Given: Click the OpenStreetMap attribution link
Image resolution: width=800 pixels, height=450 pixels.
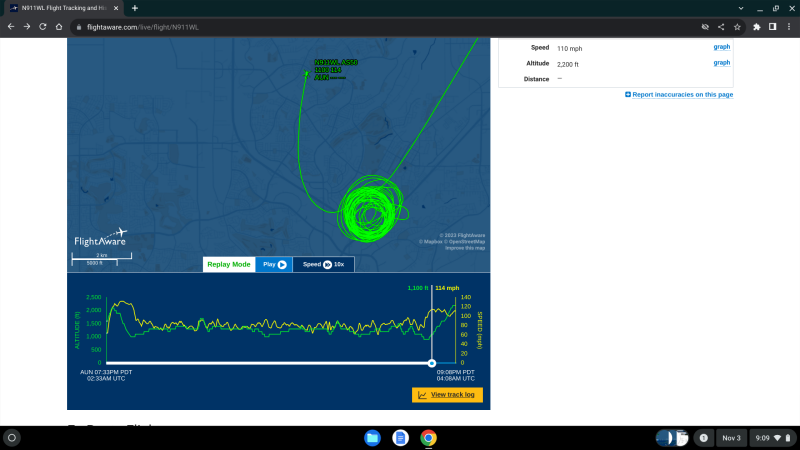Looking at the screenshot, I should (464, 242).
